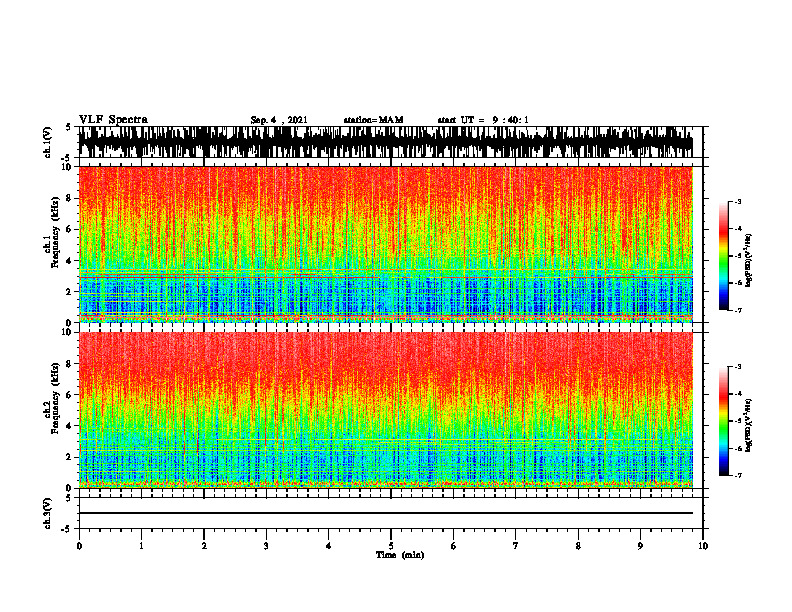
Task: Click time axis tick label "2"
Action: coord(204,546)
